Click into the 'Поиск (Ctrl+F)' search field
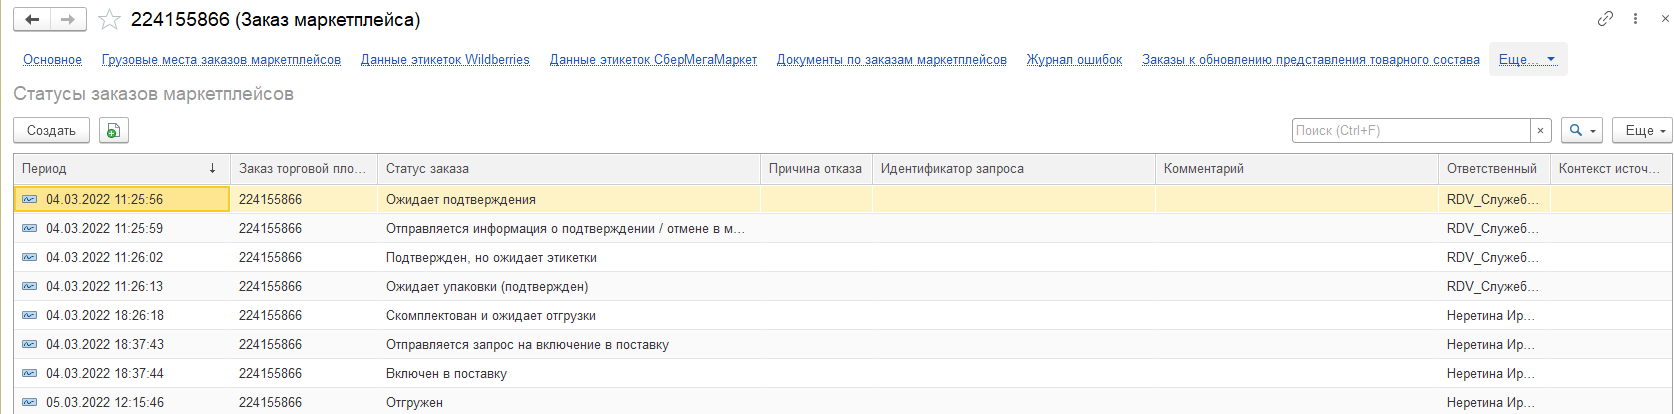 tap(1410, 130)
